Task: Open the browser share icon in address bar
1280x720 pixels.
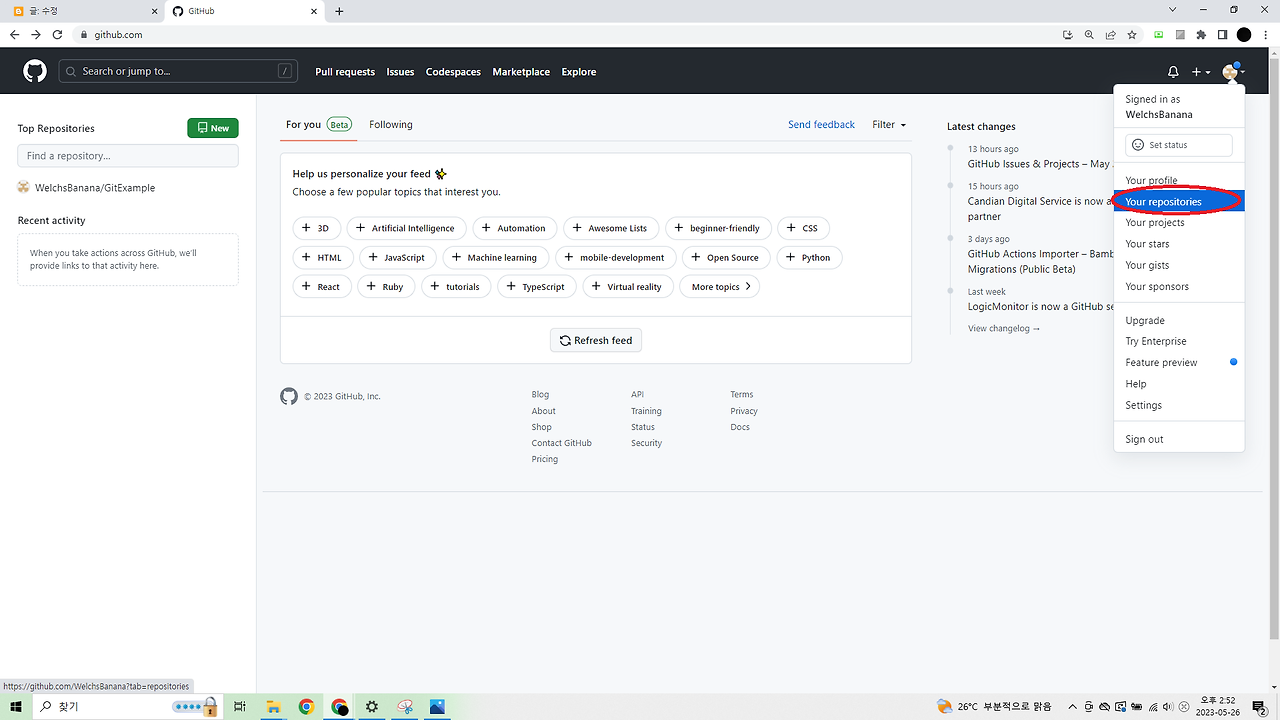Action: click(1111, 34)
